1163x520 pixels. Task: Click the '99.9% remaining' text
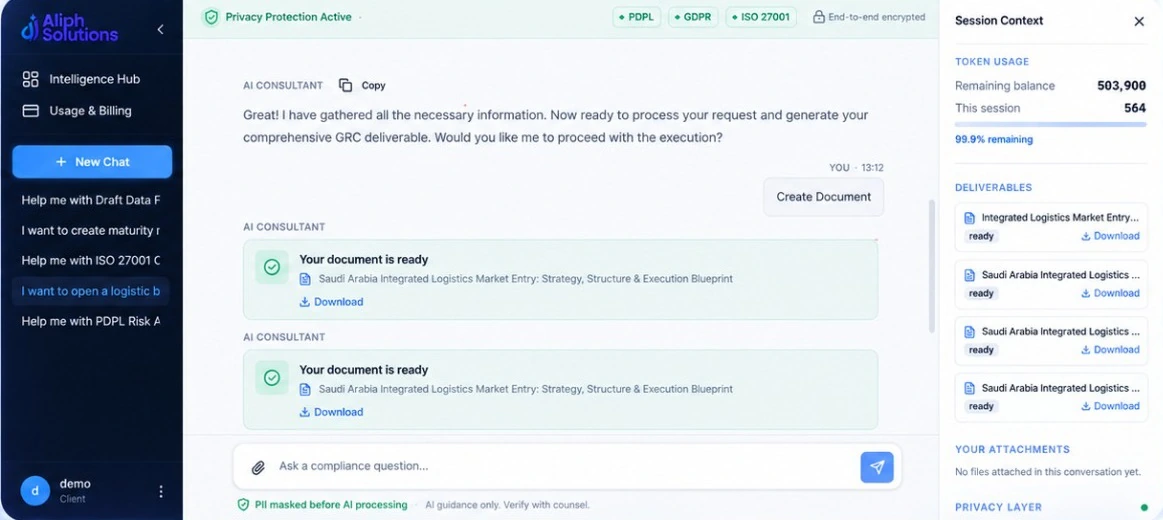pos(994,139)
